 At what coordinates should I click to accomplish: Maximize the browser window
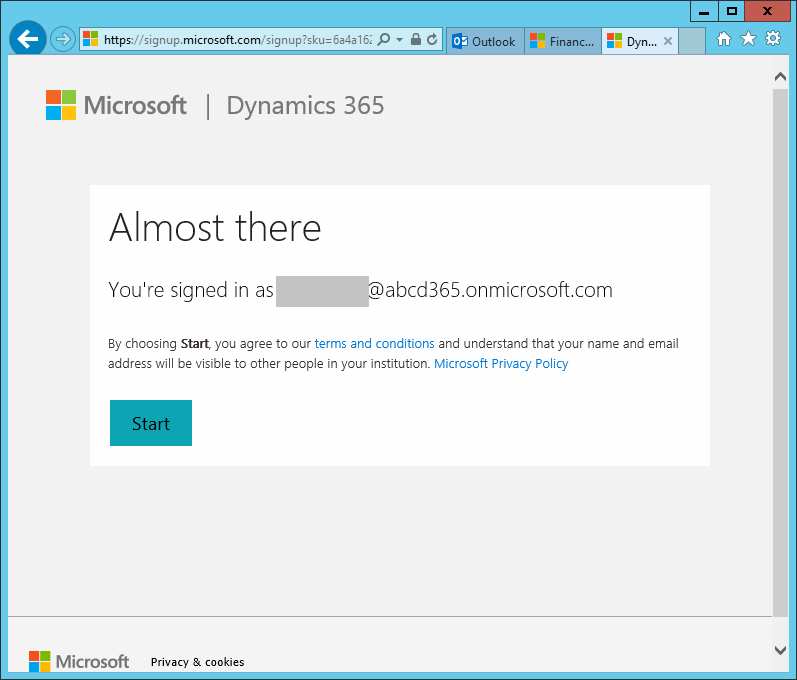(x=731, y=11)
